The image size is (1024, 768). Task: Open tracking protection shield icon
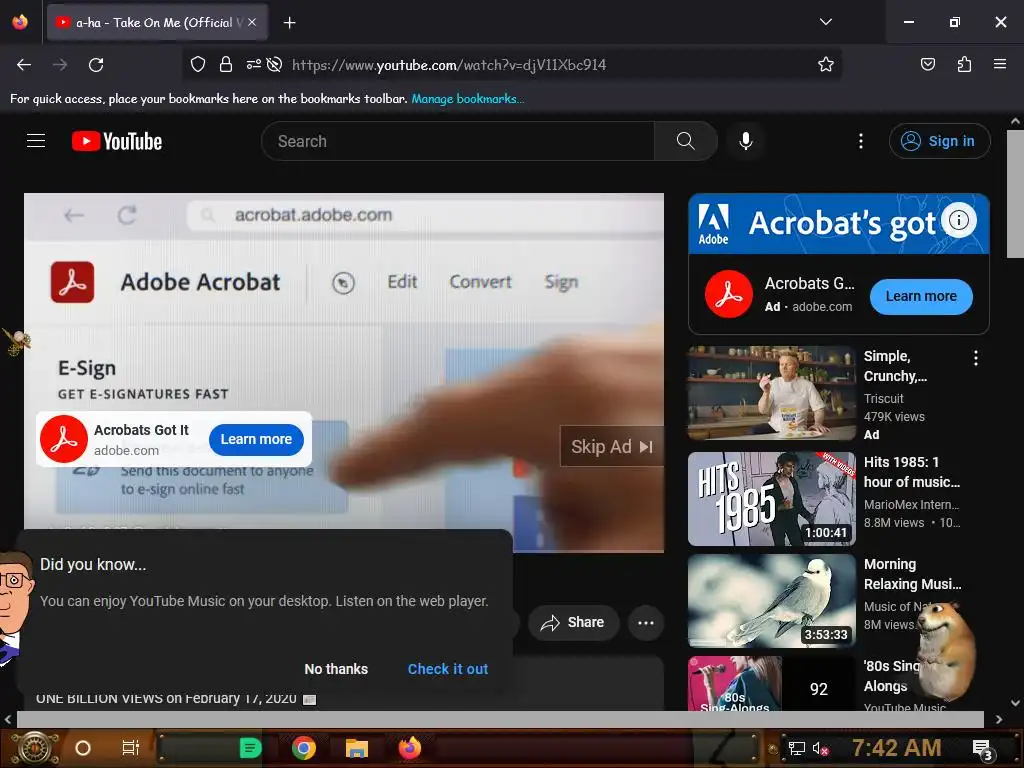pos(198,65)
